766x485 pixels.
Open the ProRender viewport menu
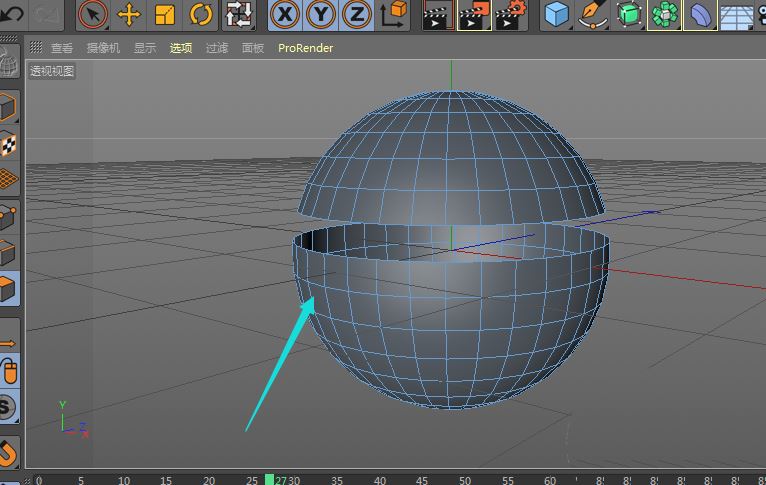(305, 48)
